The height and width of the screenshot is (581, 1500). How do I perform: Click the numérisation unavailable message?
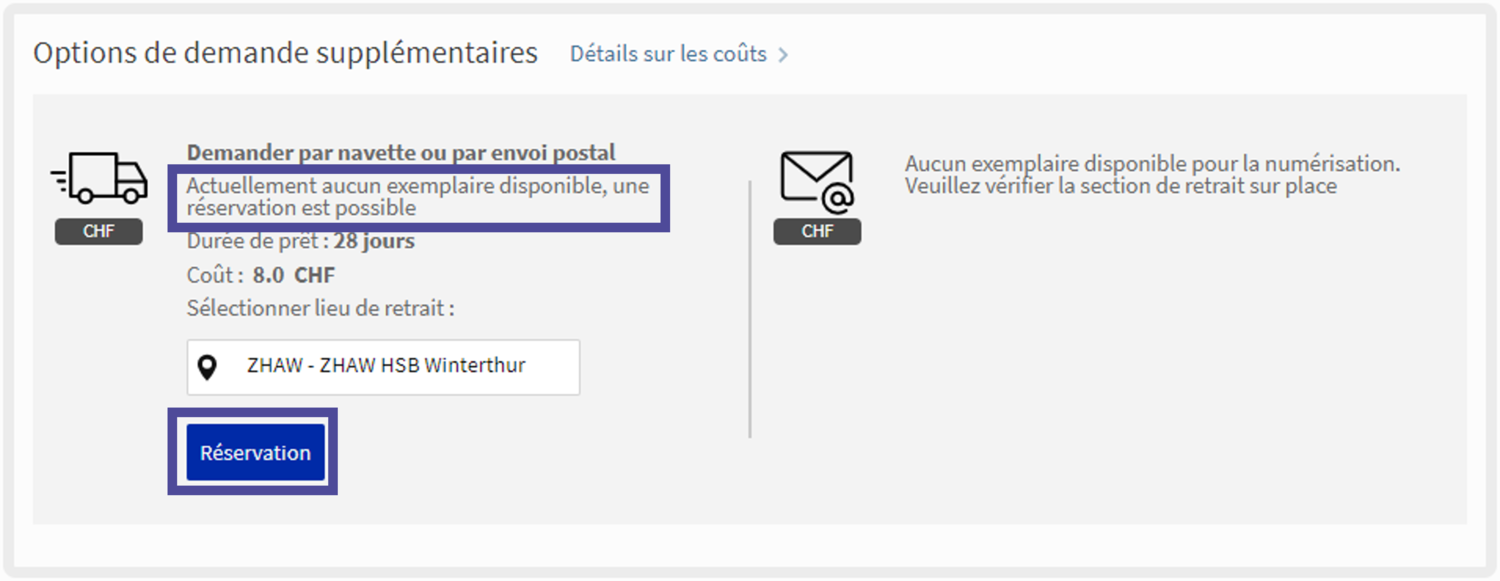1152,164
